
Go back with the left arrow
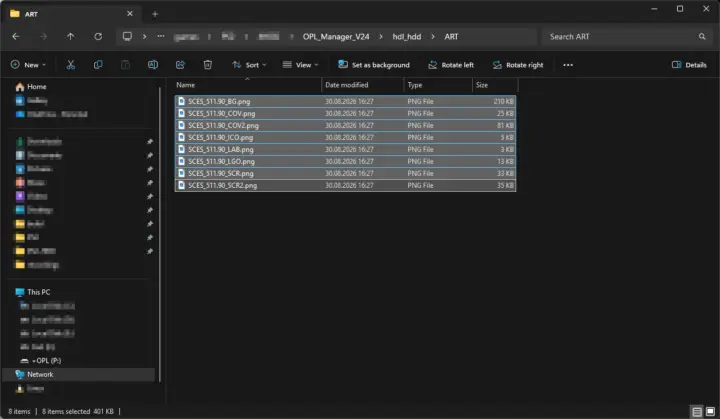[x=16, y=36]
